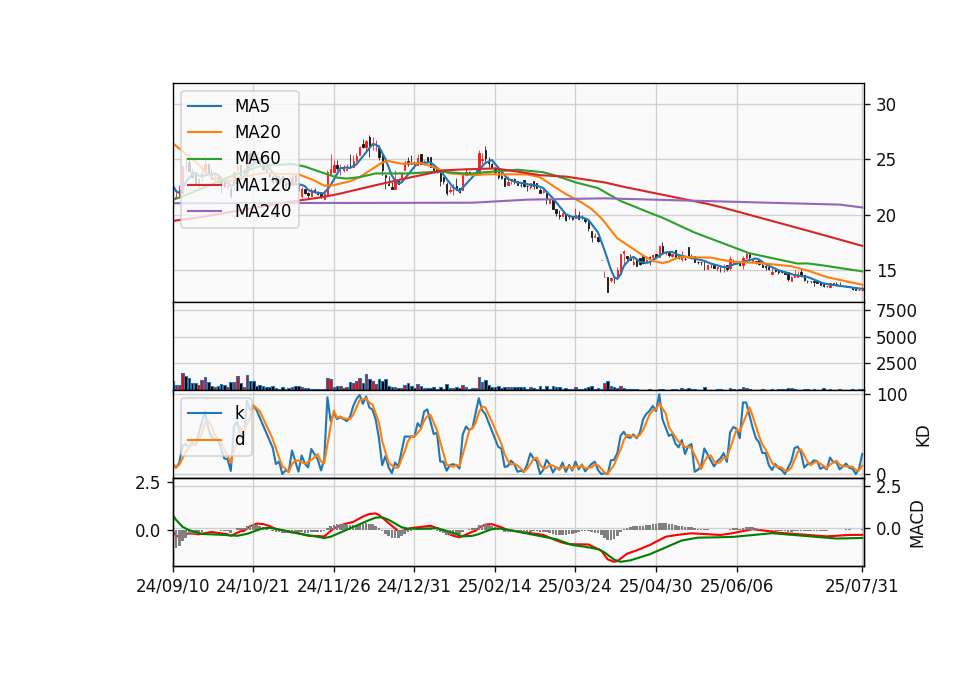Click the price axis value 20

[x=885, y=216]
